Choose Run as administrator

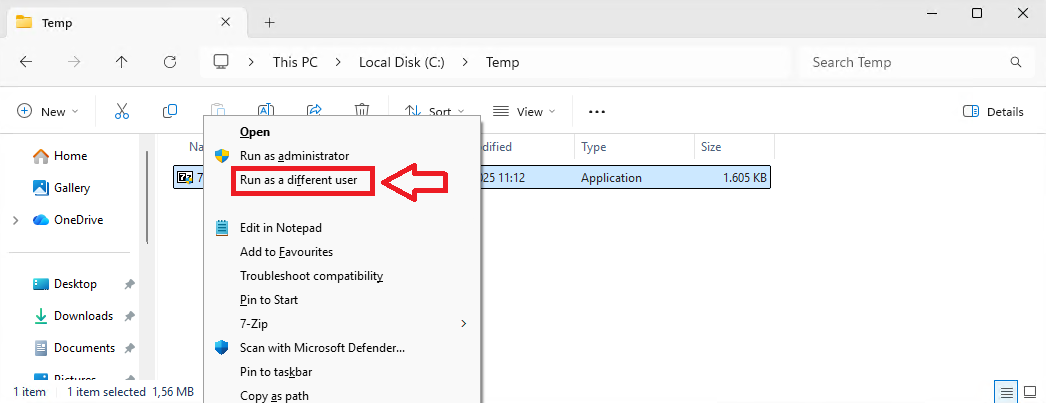pos(342,155)
